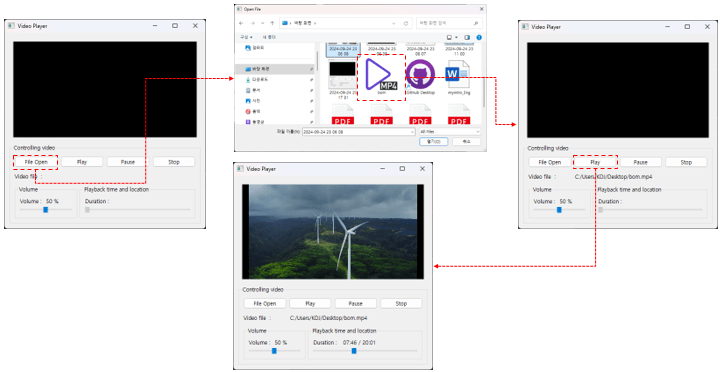Viewport: 721px width, 372px height.
Task: Expand the file name combo box arrow
Action: 412,132
